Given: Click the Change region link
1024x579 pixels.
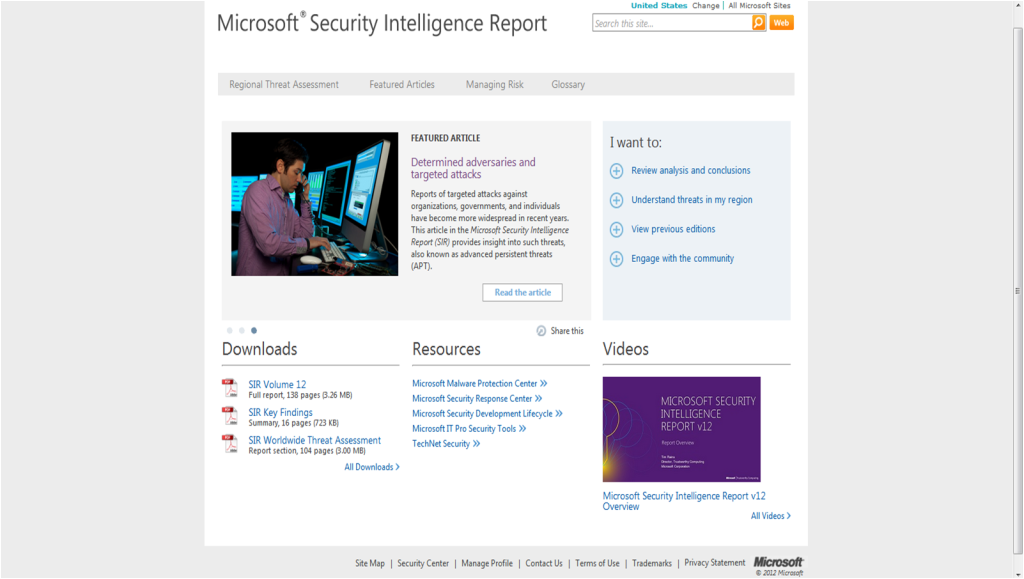Looking at the screenshot, I should 705,5.
